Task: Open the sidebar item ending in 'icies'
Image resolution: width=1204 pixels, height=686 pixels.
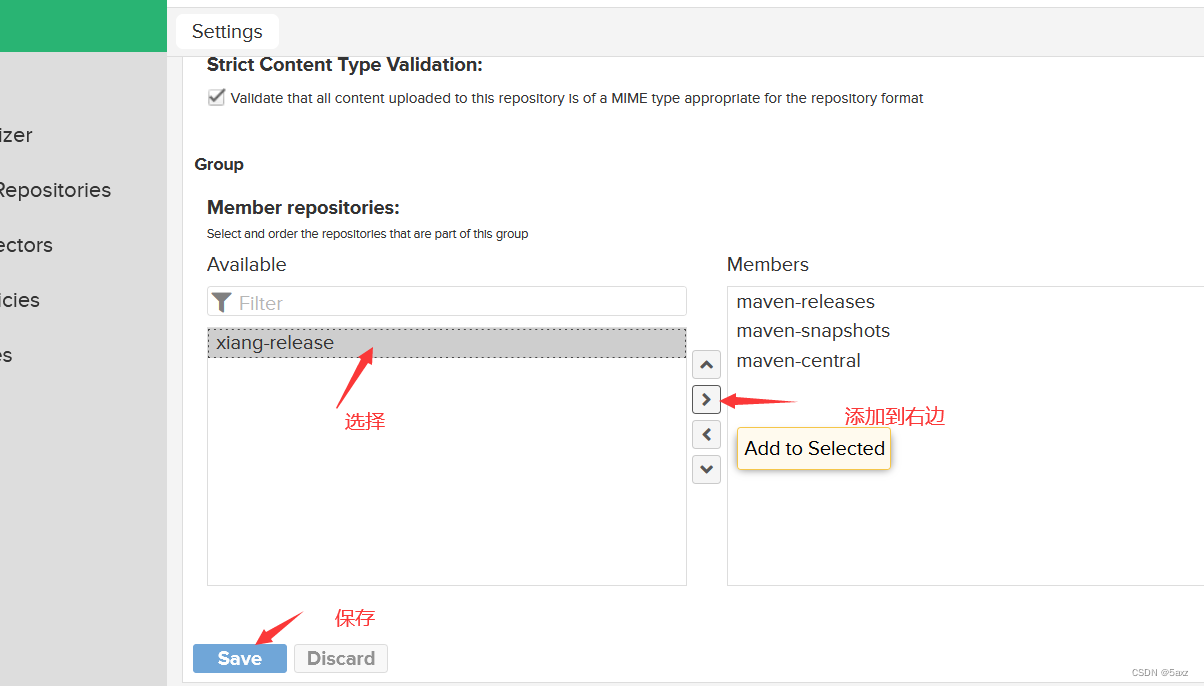Action: 20,300
